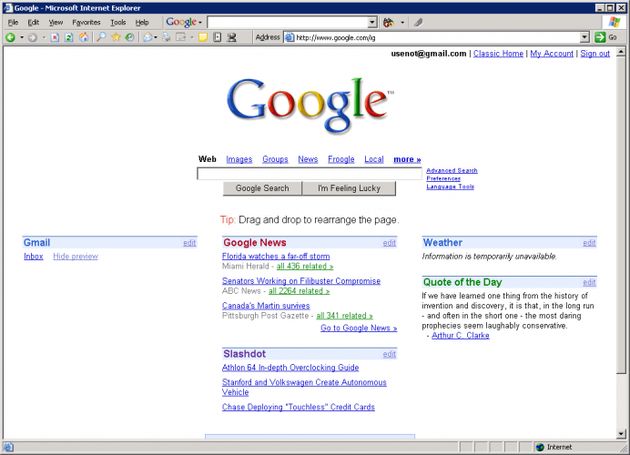Open the Arthur C. Clarke link
This screenshot has width=630, height=455.
pos(460,336)
